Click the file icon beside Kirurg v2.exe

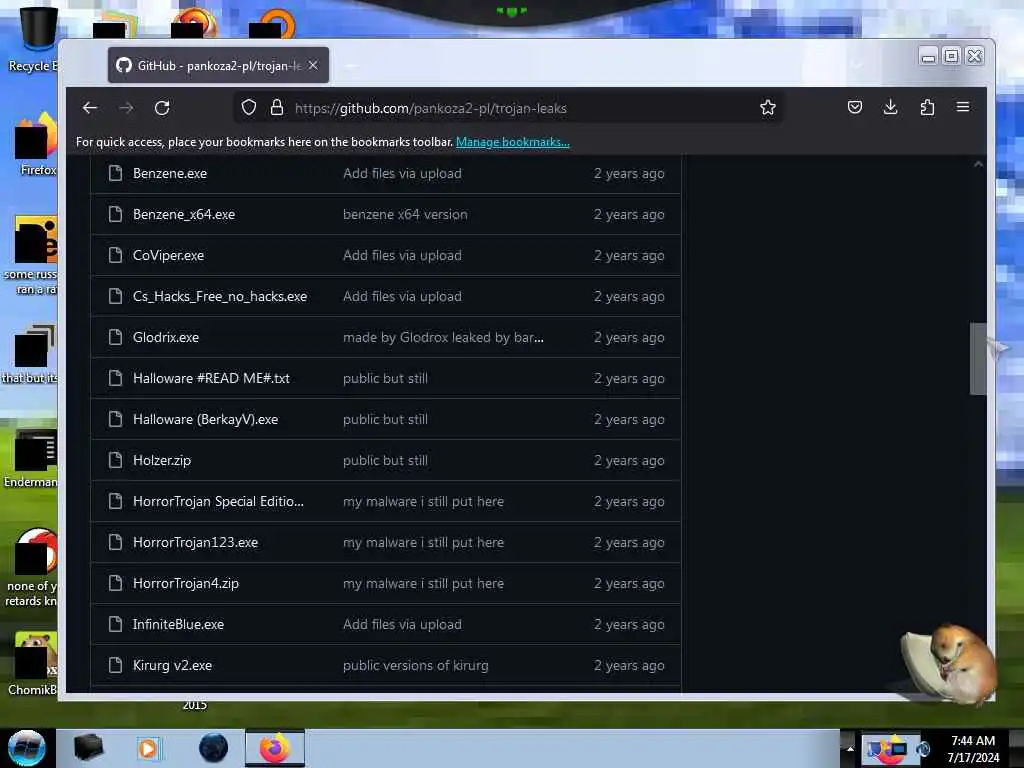[x=116, y=665]
